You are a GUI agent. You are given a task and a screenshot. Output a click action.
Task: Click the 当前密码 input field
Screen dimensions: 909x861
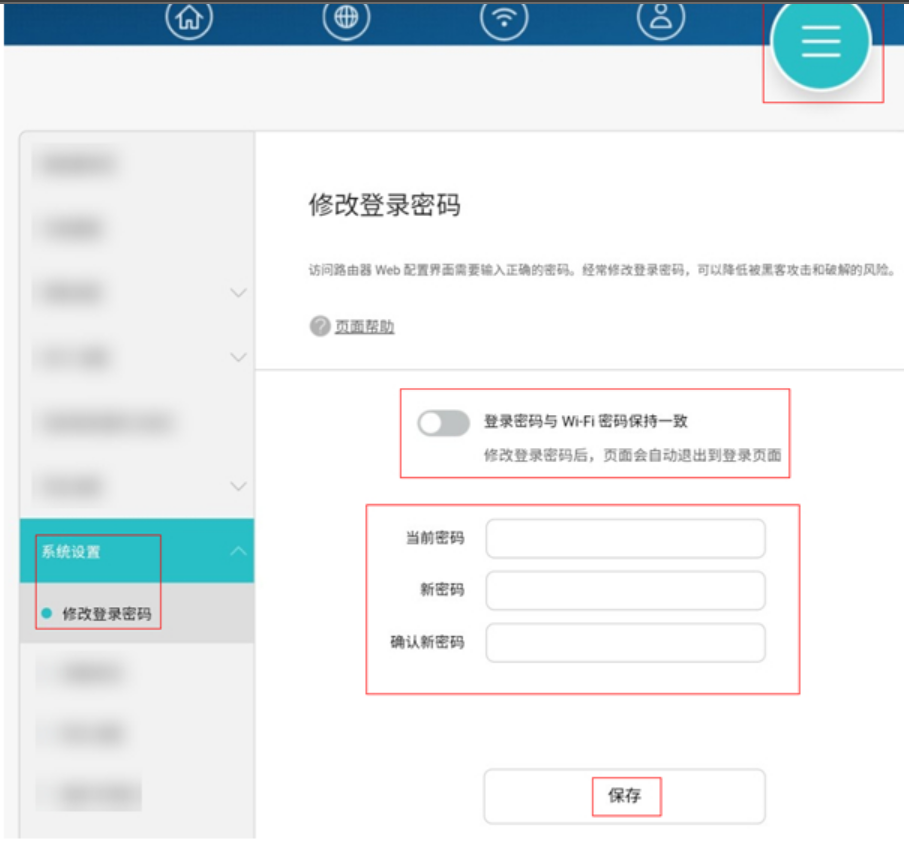tap(625, 538)
